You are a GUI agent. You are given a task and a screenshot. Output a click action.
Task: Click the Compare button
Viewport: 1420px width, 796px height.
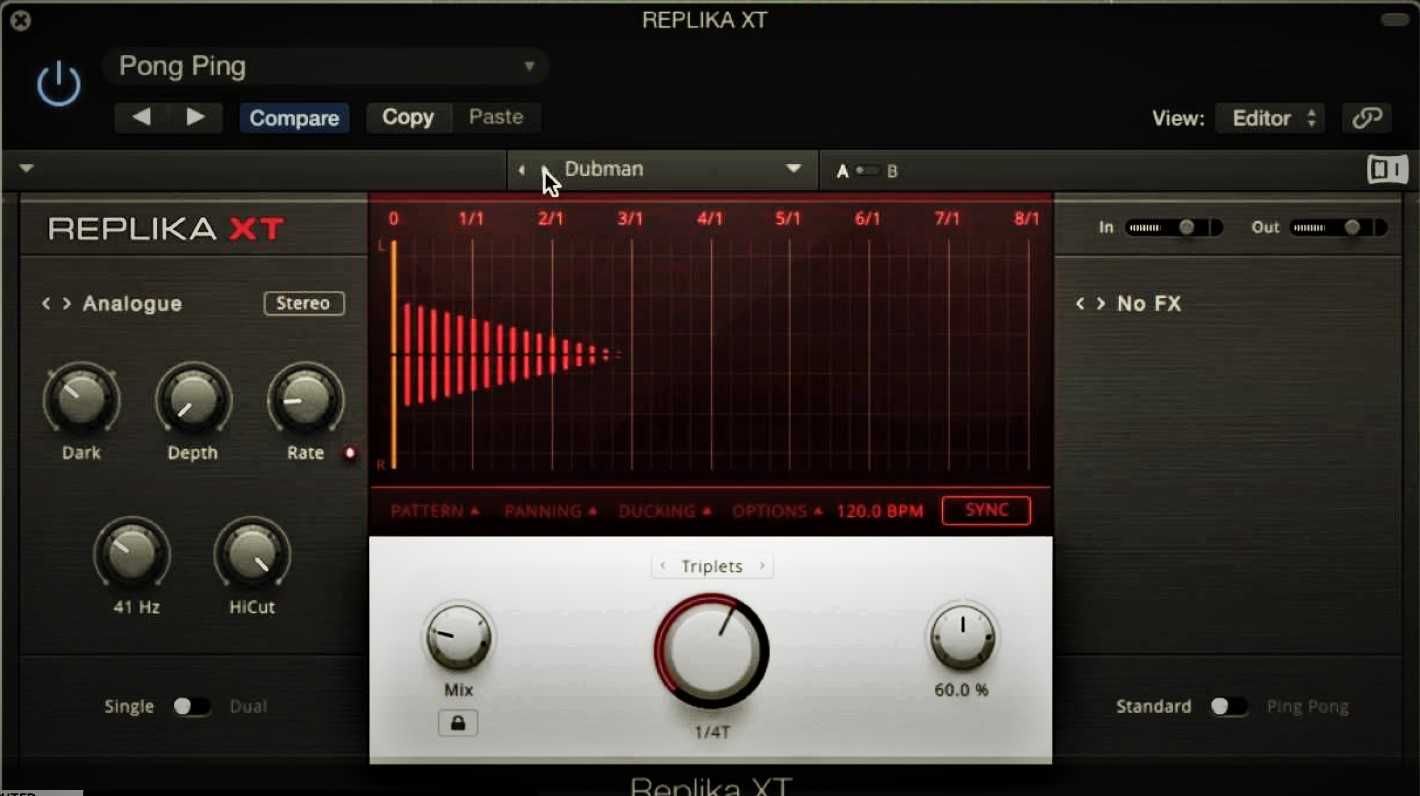(x=294, y=118)
